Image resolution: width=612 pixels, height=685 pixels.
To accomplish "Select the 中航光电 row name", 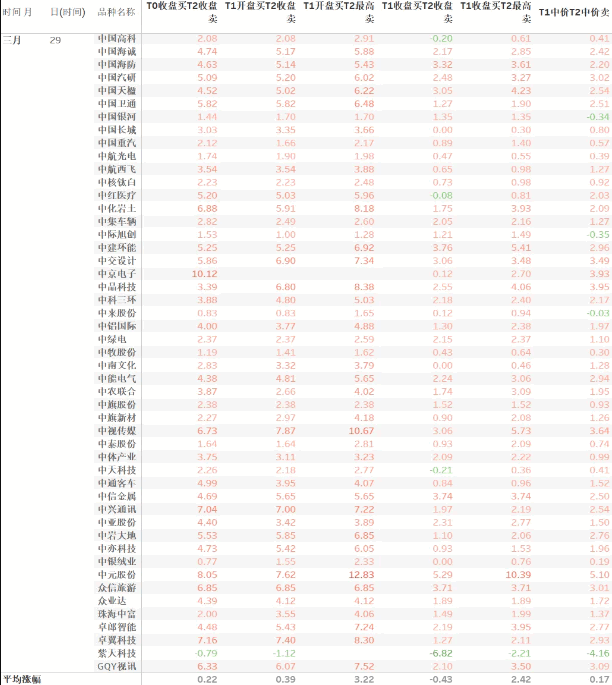I will click(117, 156).
